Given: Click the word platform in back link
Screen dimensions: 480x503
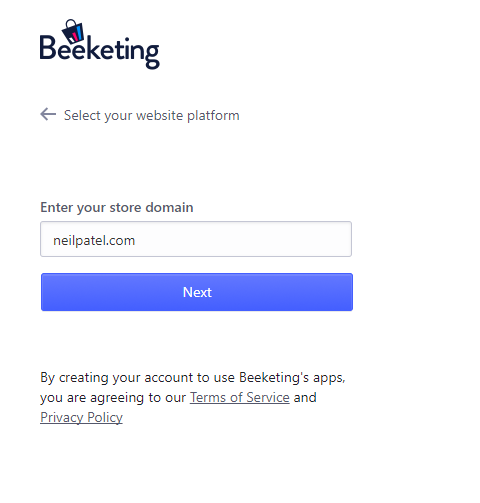Looking at the screenshot, I should pyautogui.click(x=213, y=116).
